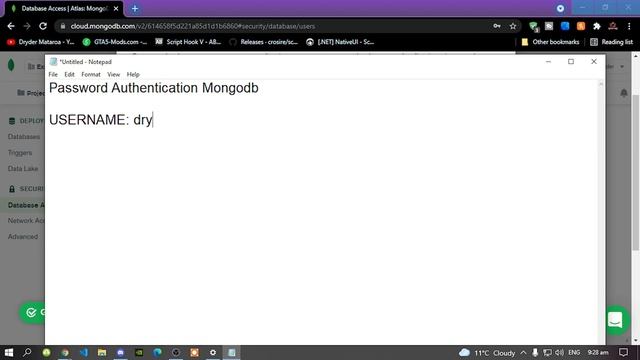The height and width of the screenshot is (360, 640).
Task: Click the orange extension icon
Action: (581, 26)
